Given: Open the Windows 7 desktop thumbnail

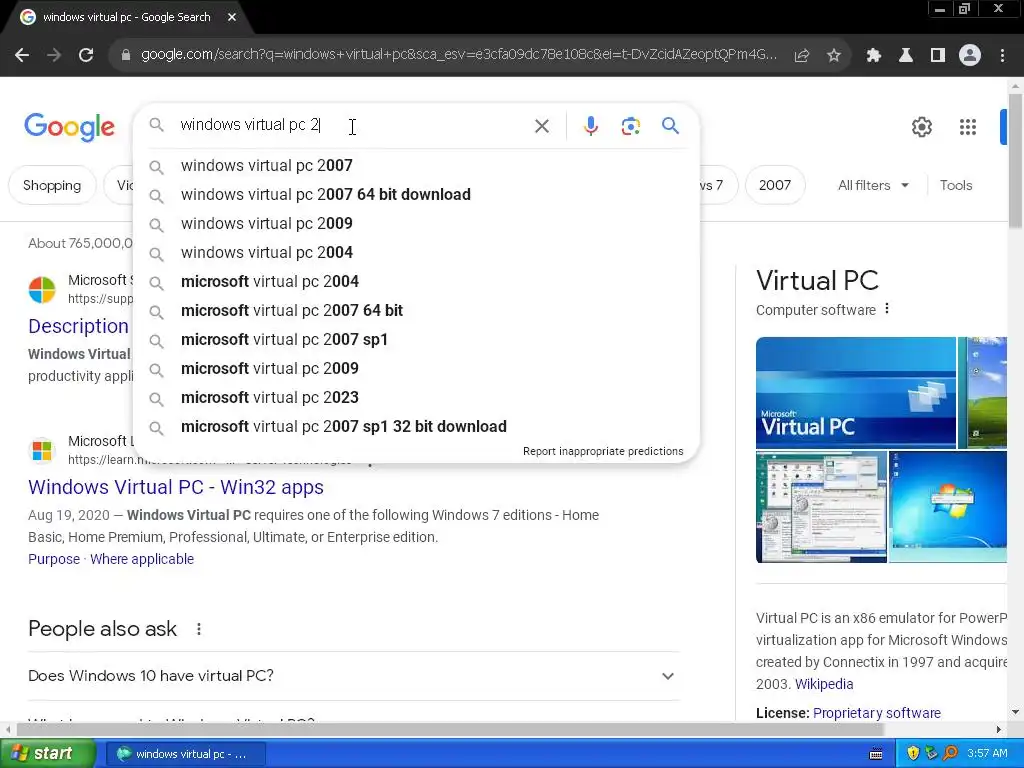Looking at the screenshot, I should coord(948,507).
